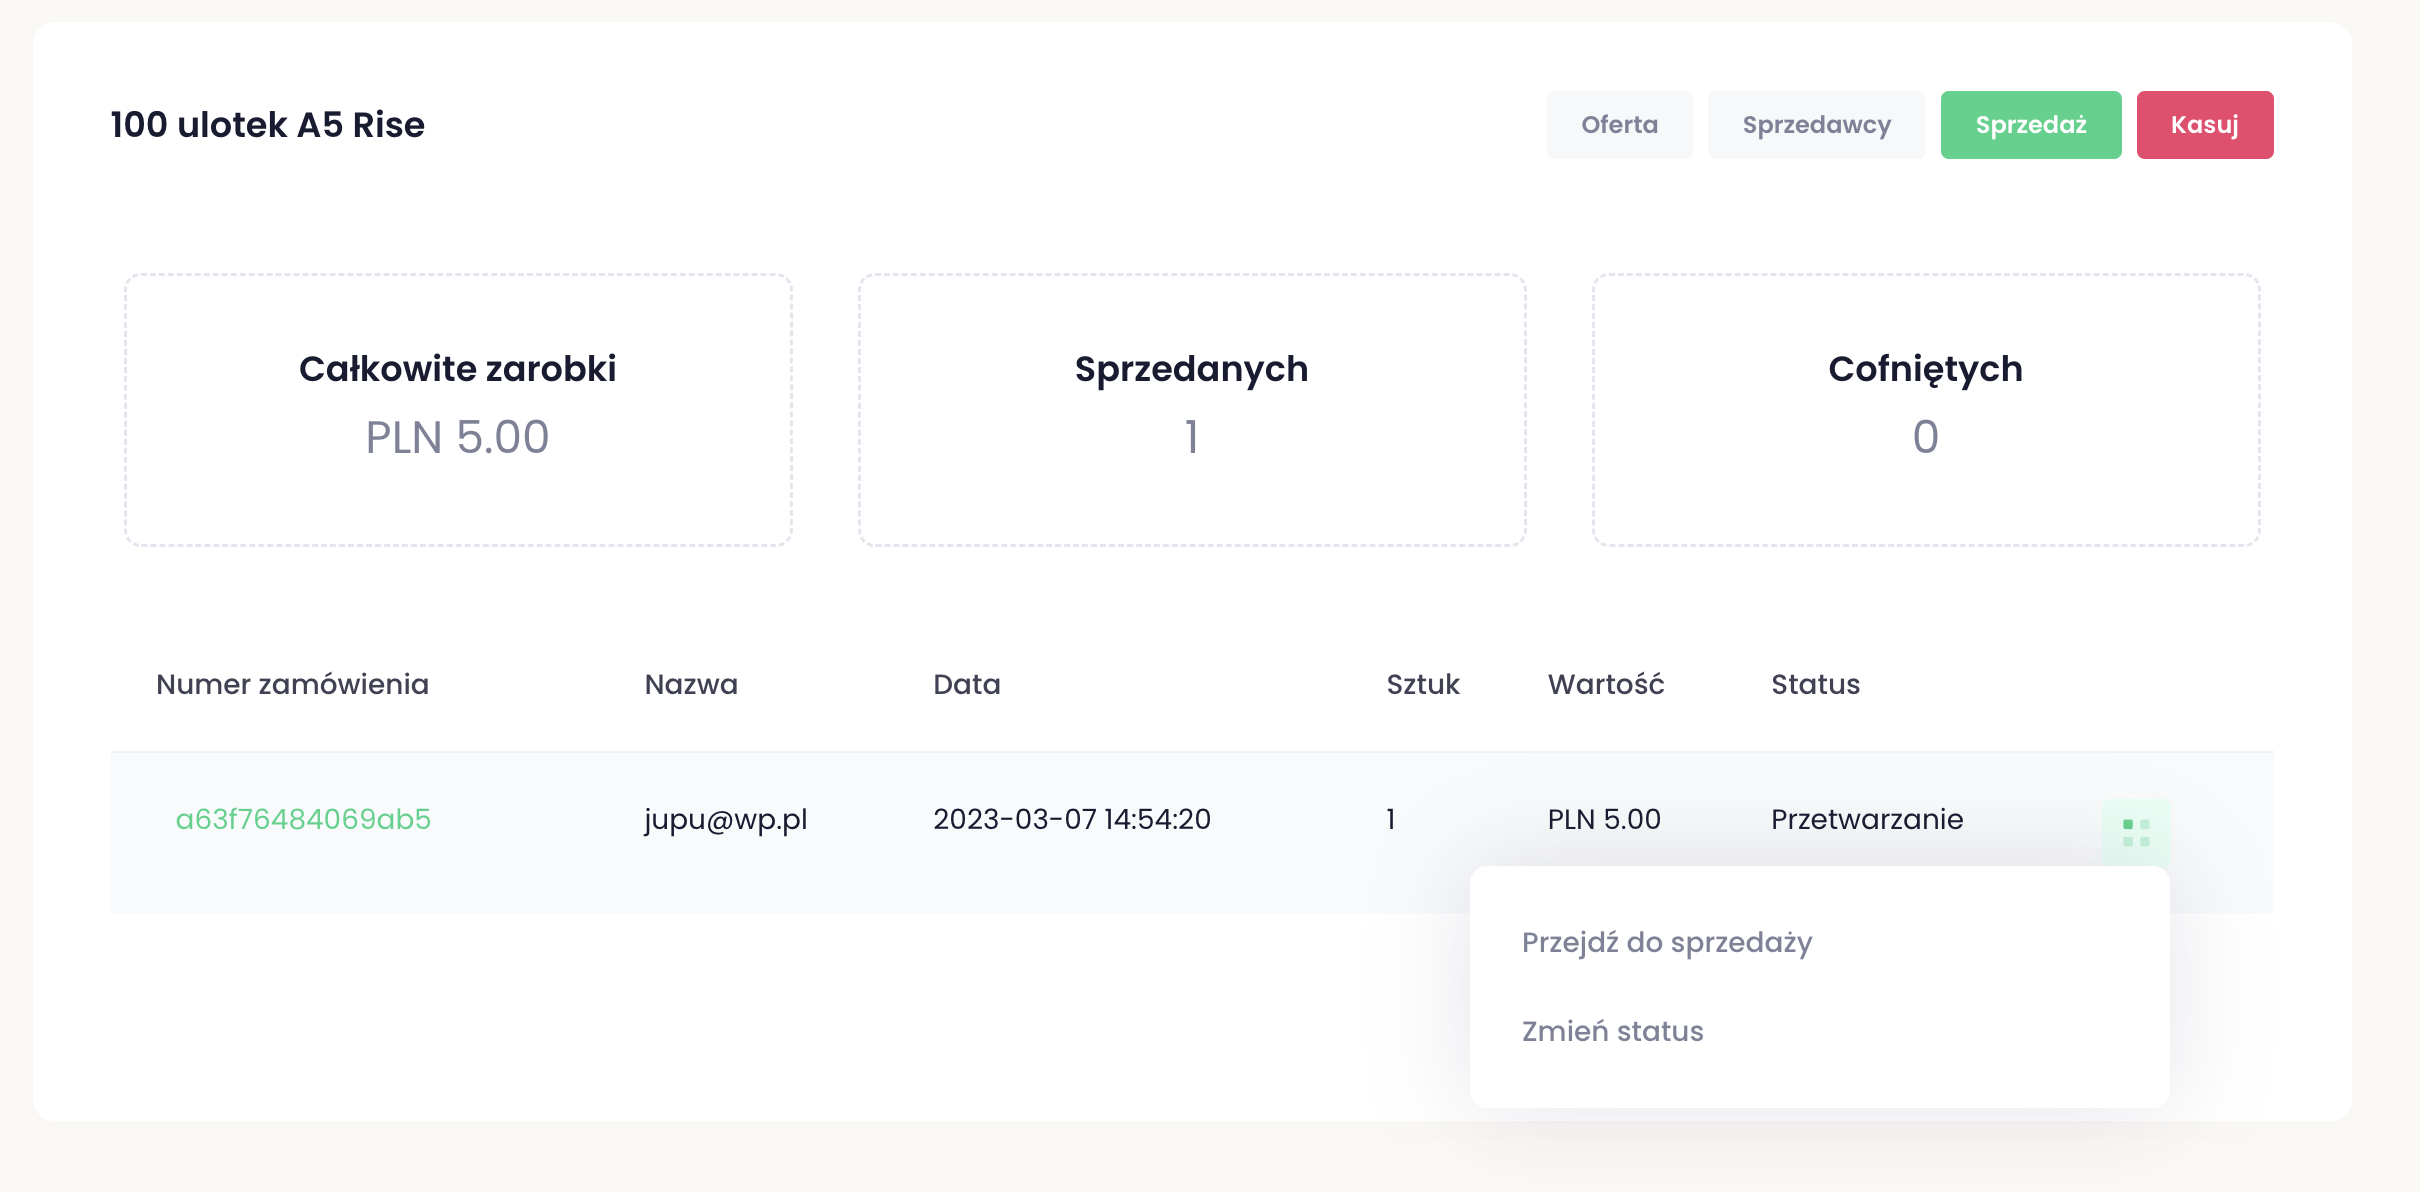Switch to the Sprzedawcy tab
The height and width of the screenshot is (1192, 2420).
coord(1816,125)
